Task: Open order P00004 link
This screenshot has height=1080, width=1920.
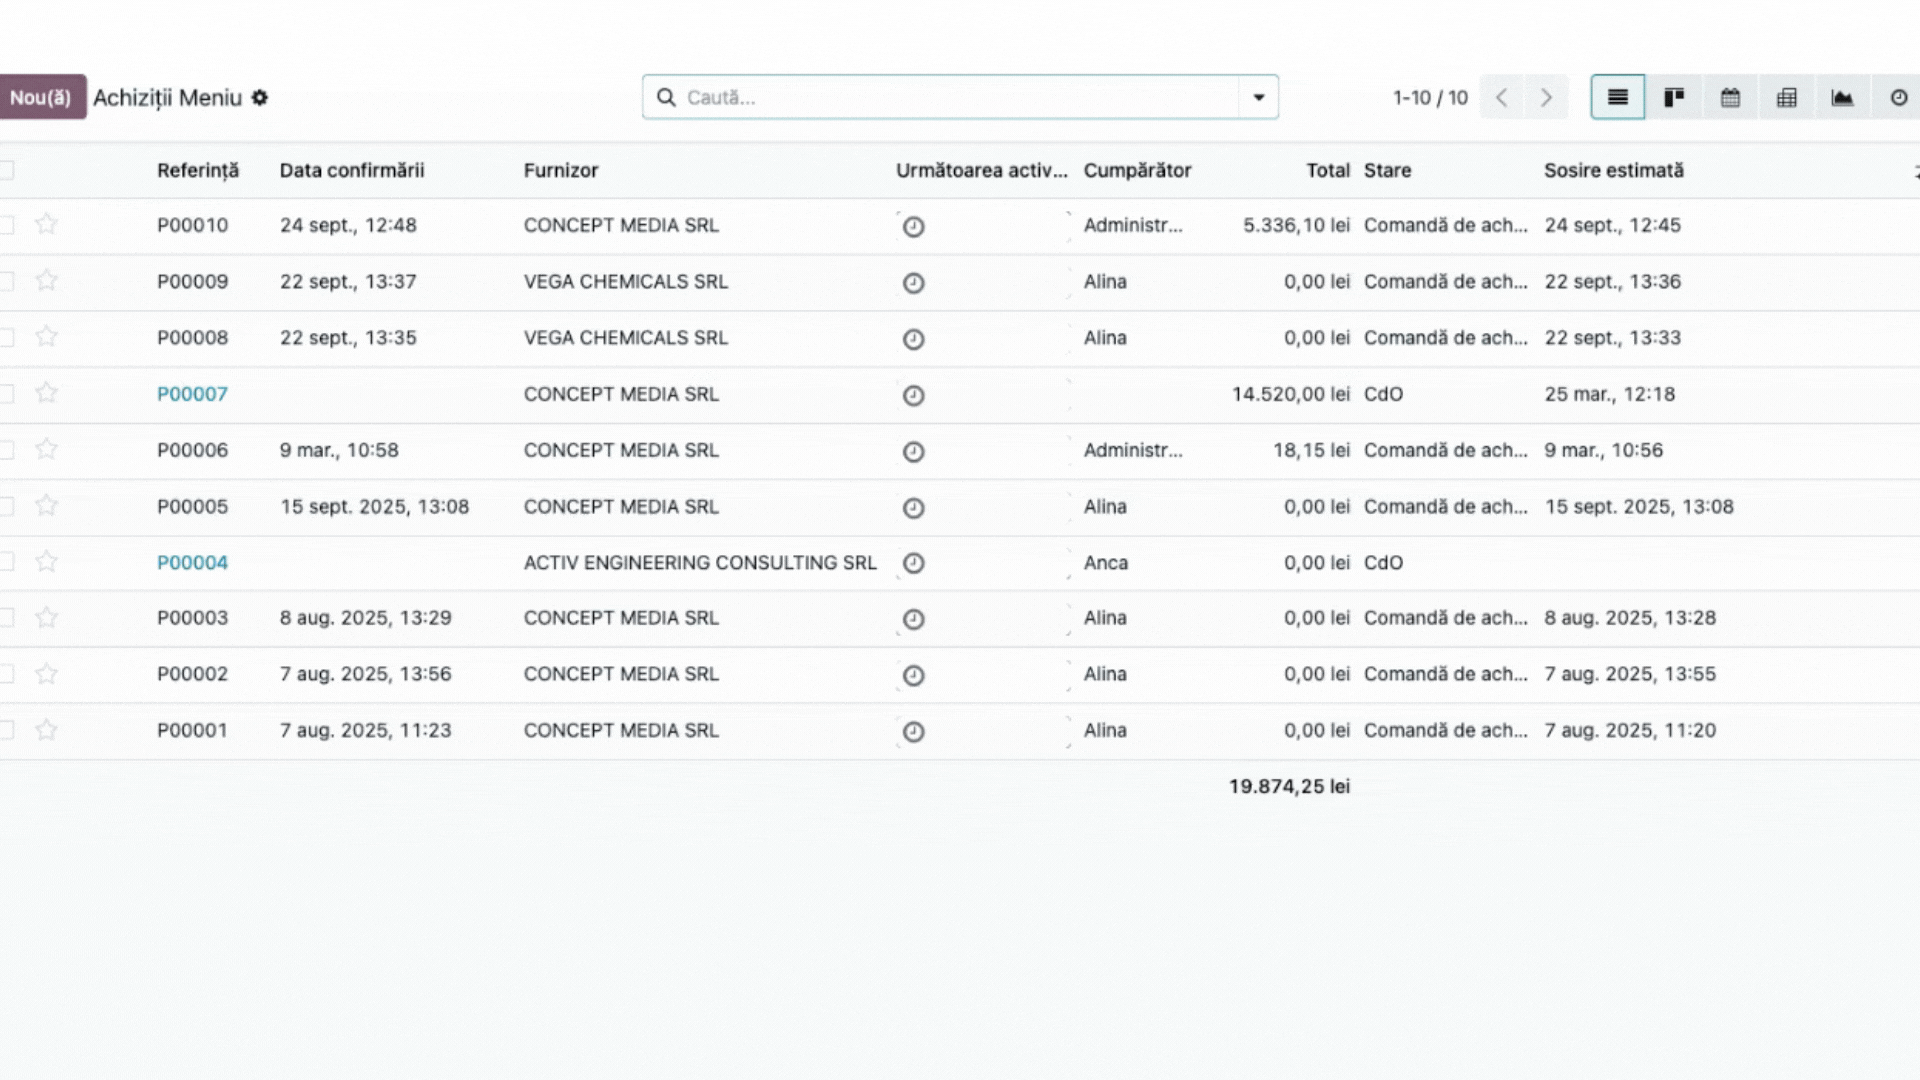Action: 192,562
